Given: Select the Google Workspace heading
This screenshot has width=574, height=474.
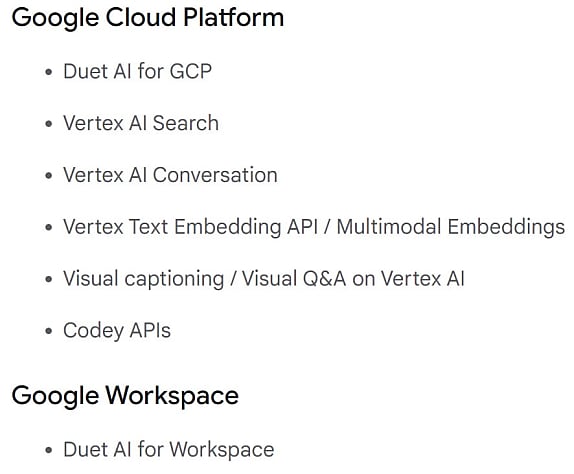Looking at the screenshot, I should [125, 397].
